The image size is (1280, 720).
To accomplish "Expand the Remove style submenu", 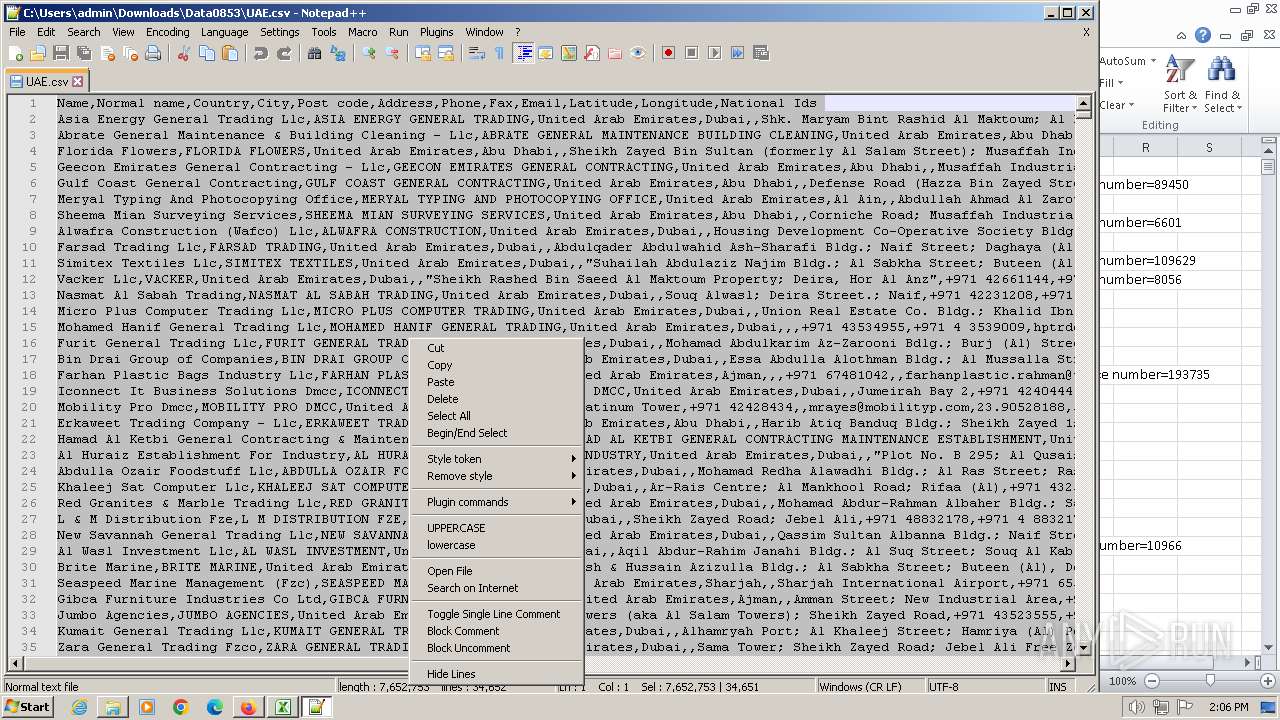I will 496,476.
